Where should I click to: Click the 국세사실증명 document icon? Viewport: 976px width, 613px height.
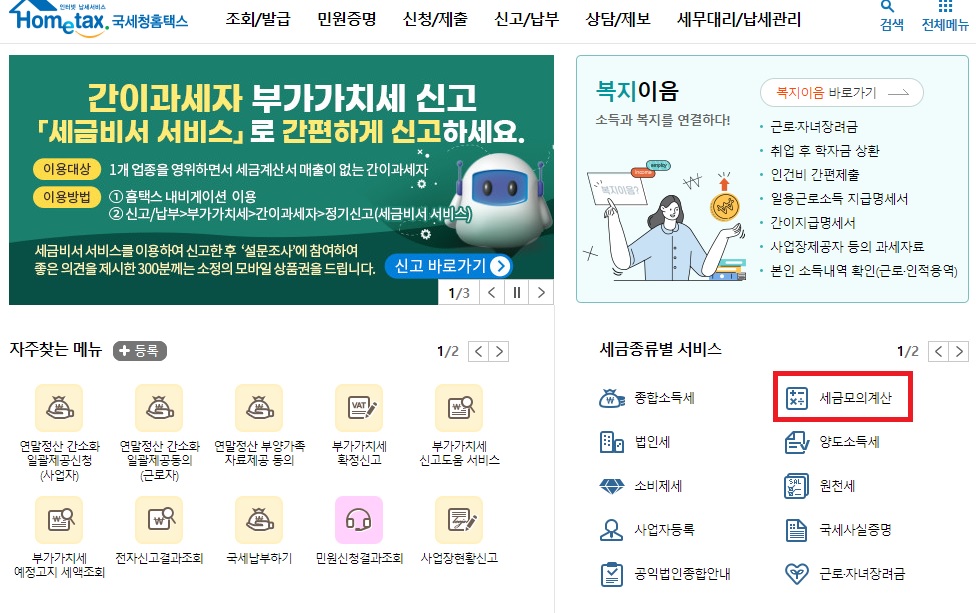point(797,530)
